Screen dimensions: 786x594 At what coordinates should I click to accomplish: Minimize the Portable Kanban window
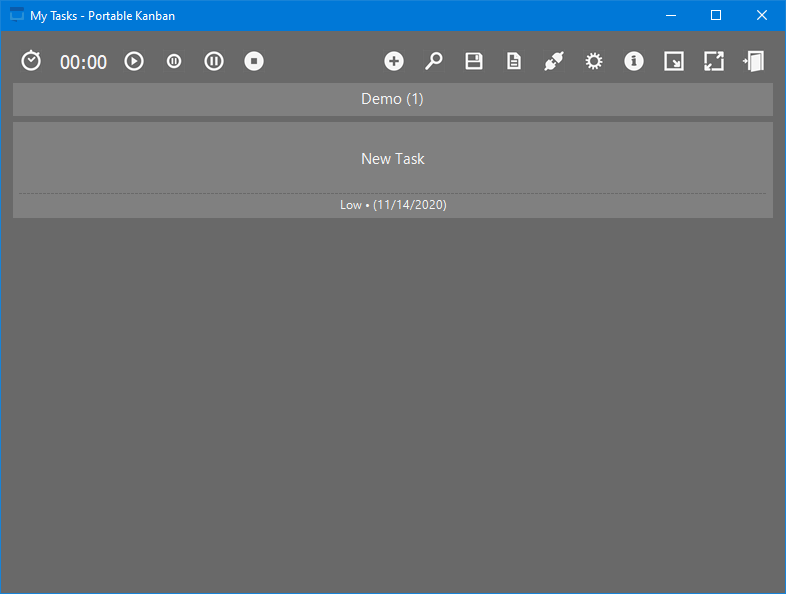click(671, 16)
